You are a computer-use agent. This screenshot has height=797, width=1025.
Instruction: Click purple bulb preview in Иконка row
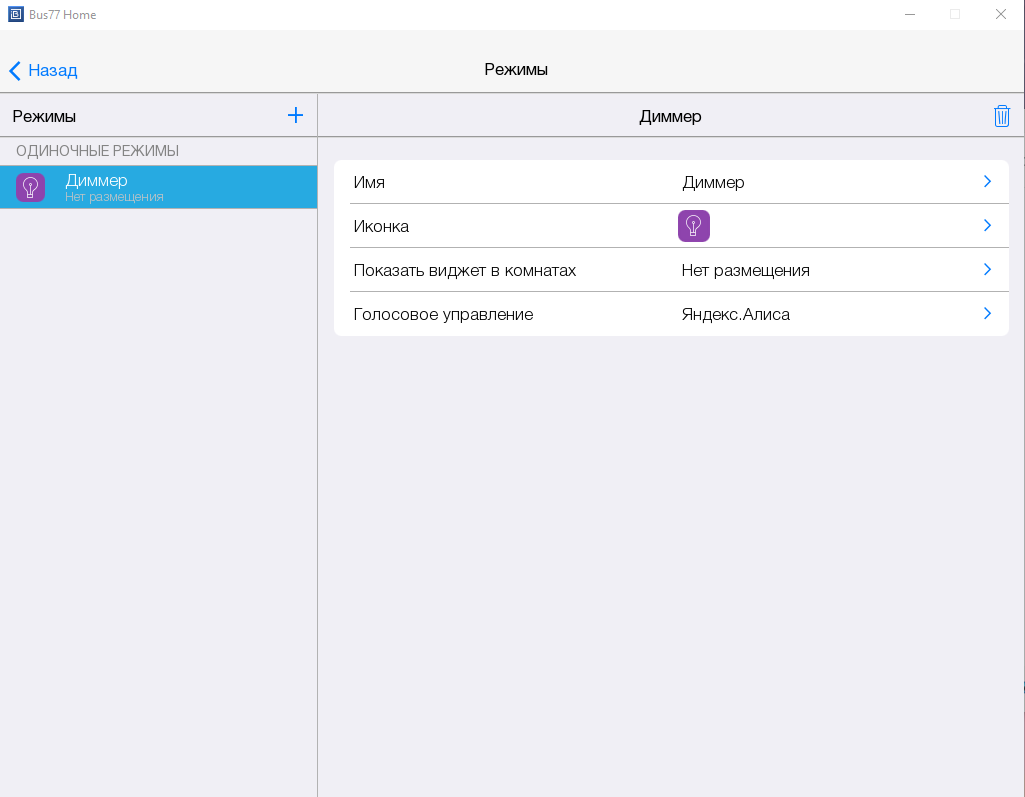tap(693, 226)
